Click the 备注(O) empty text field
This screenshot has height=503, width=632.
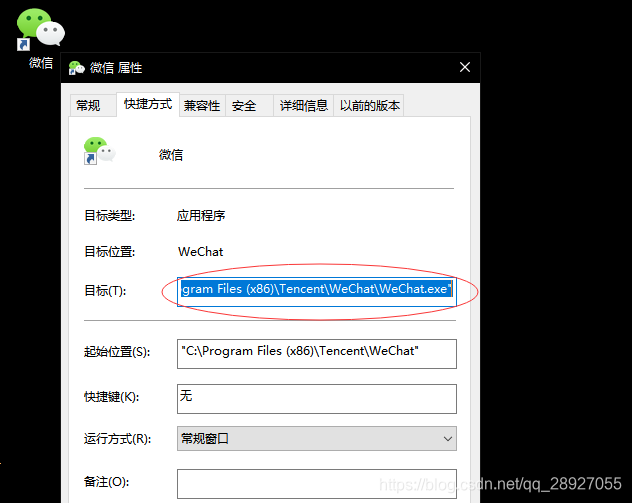[317, 484]
